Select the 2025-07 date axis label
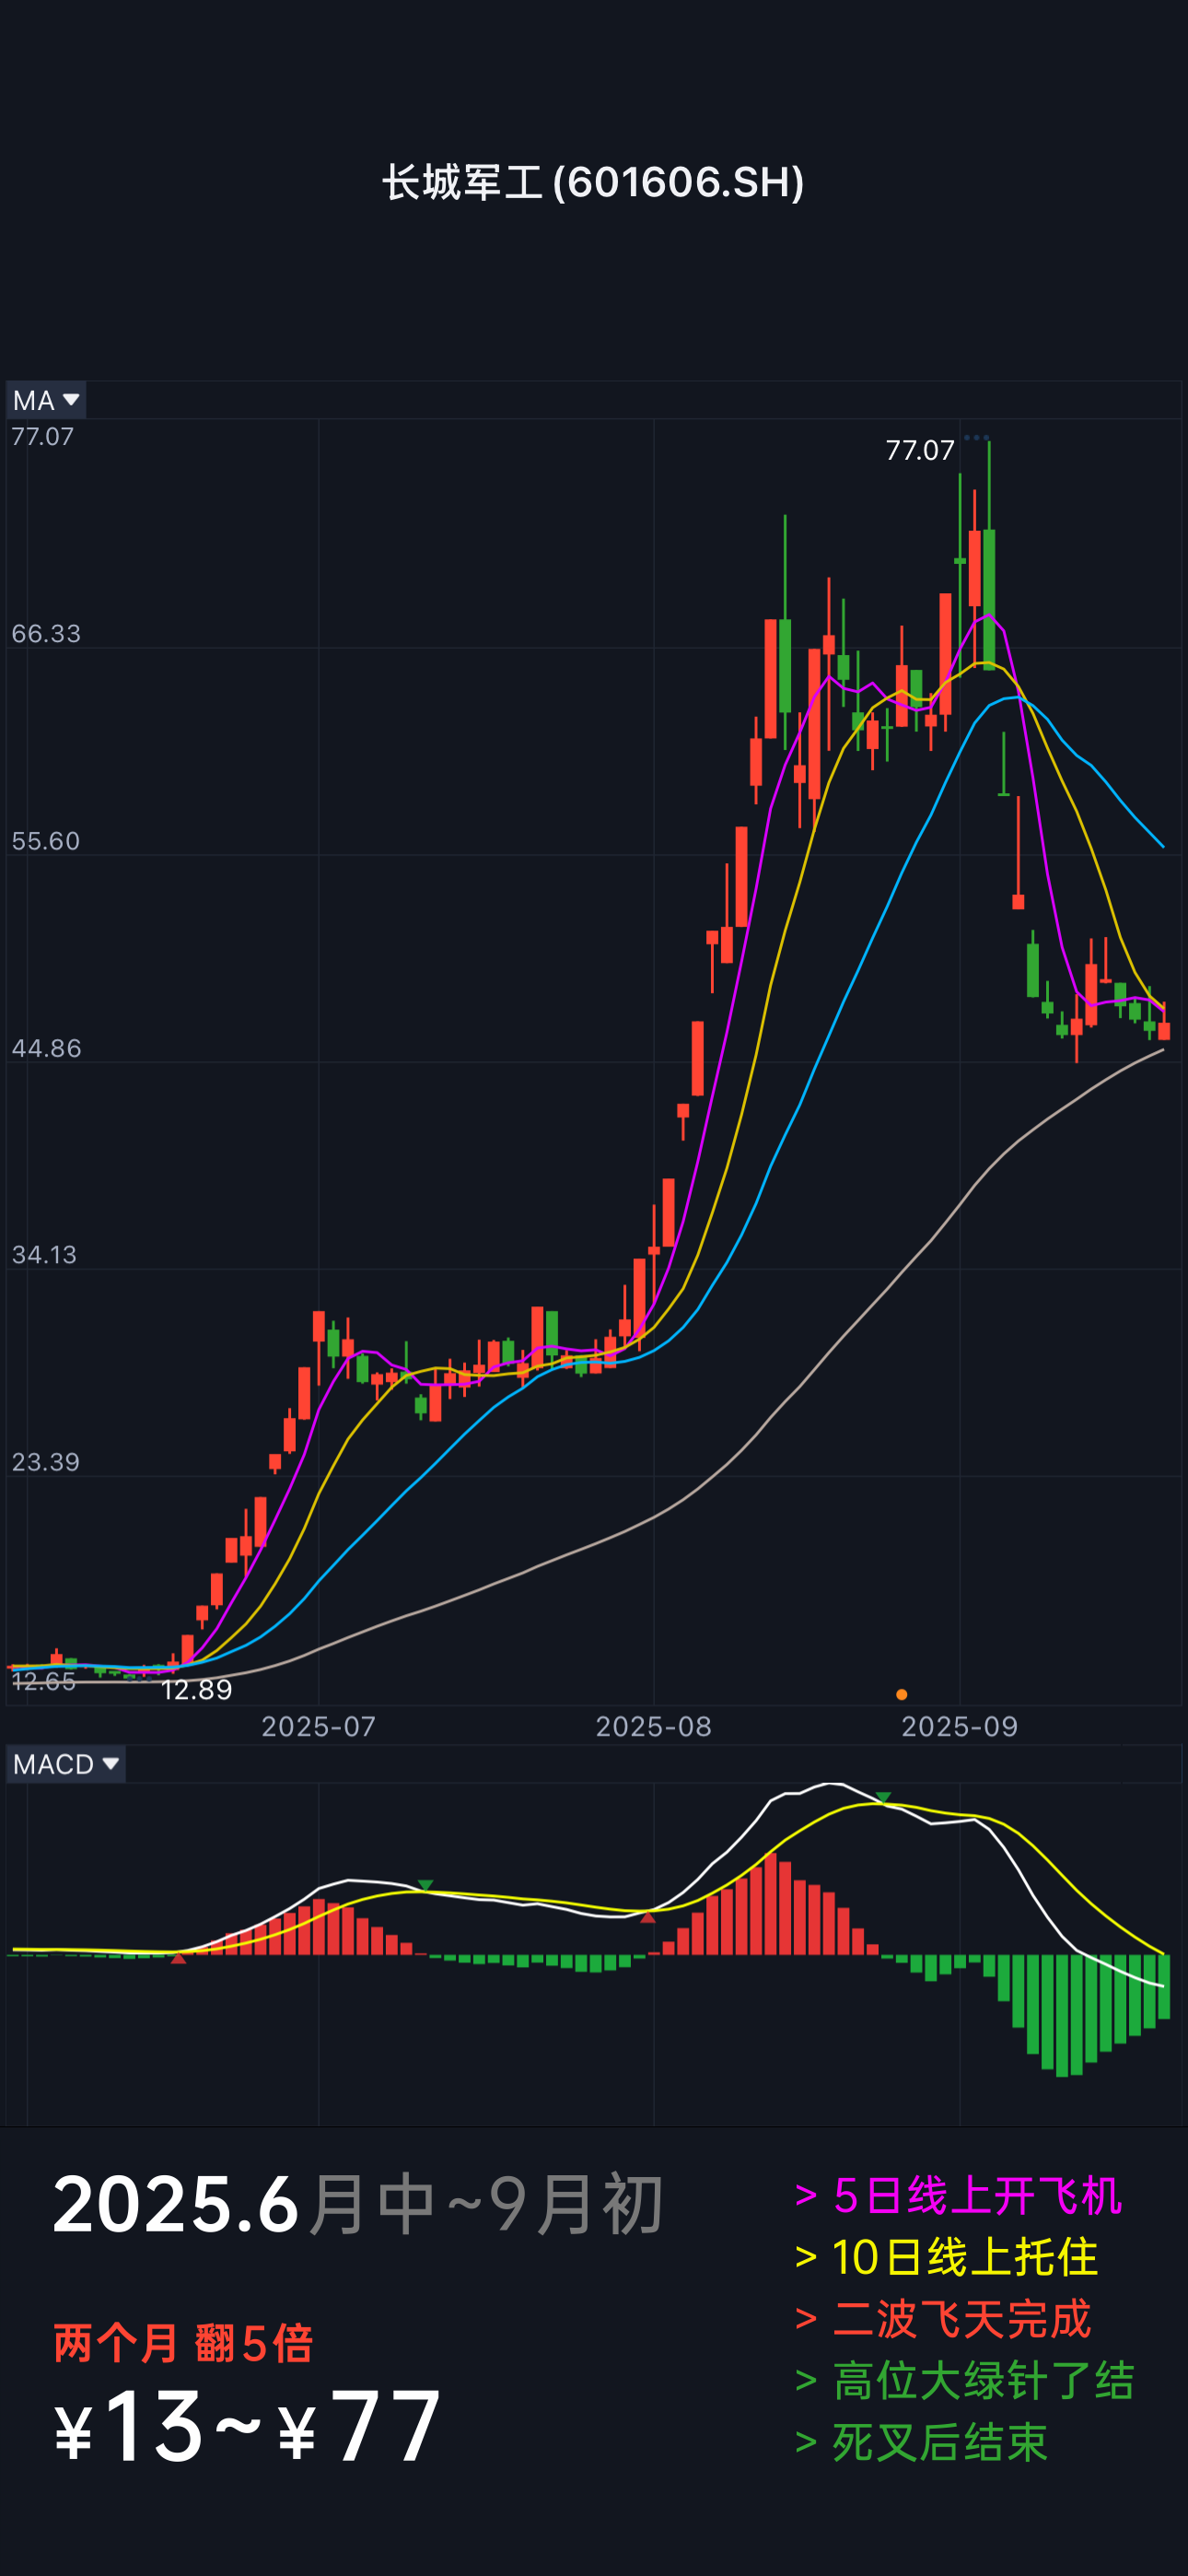 (318, 1727)
